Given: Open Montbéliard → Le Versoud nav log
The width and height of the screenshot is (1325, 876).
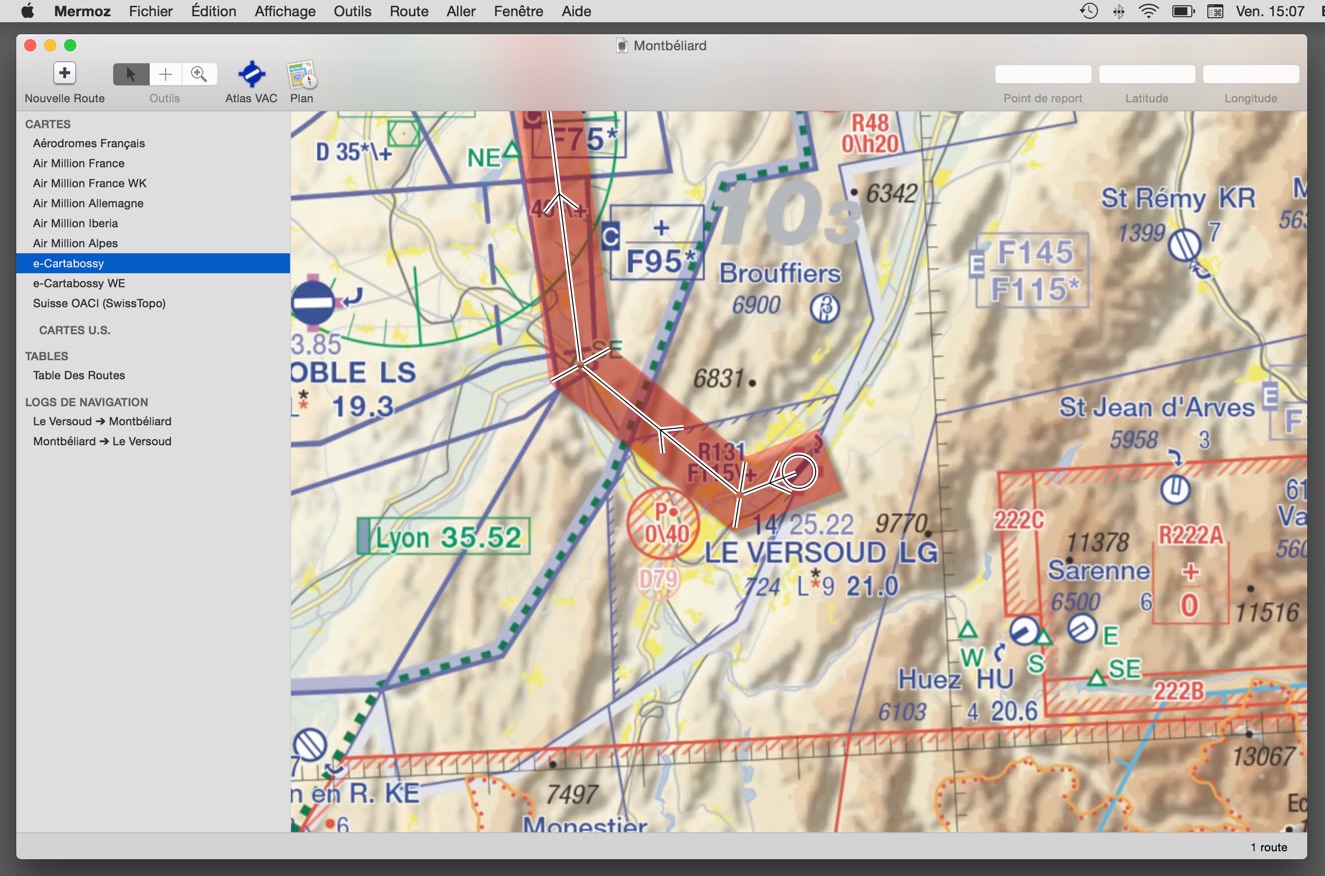Looking at the screenshot, I should 153,441.
